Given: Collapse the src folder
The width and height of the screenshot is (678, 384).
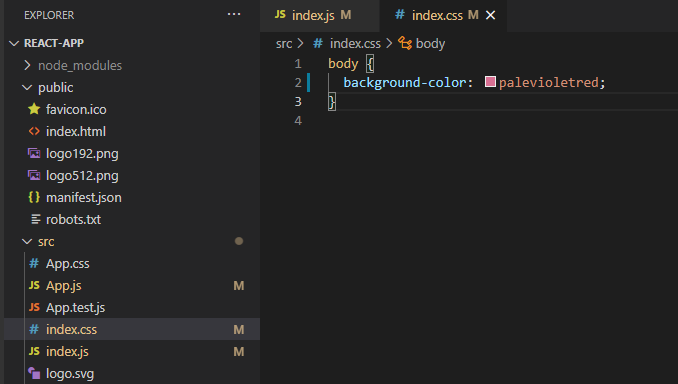Looking at the screenshot, I should (x=27, y=241).
